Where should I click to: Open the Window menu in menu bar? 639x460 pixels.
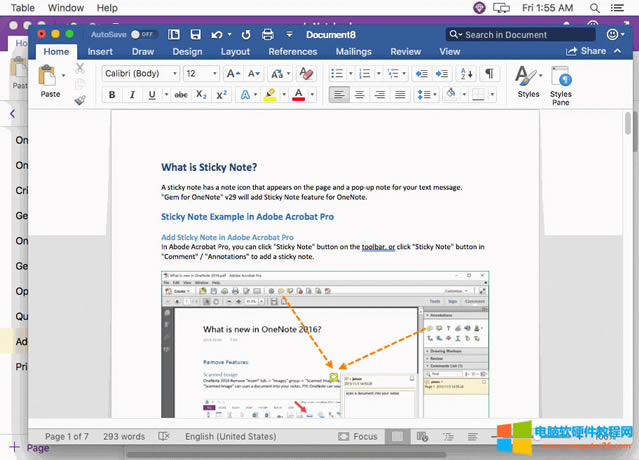tap(66, 7)
